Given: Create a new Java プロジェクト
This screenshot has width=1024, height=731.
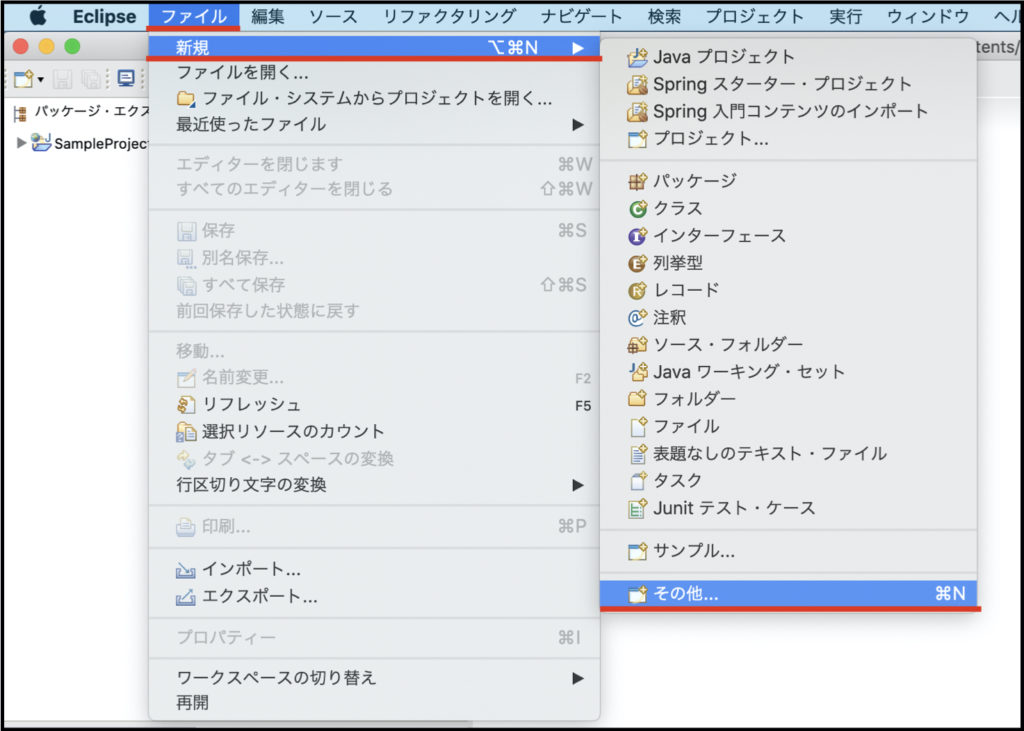Looking at the screenshot, I should coord(788,57).
